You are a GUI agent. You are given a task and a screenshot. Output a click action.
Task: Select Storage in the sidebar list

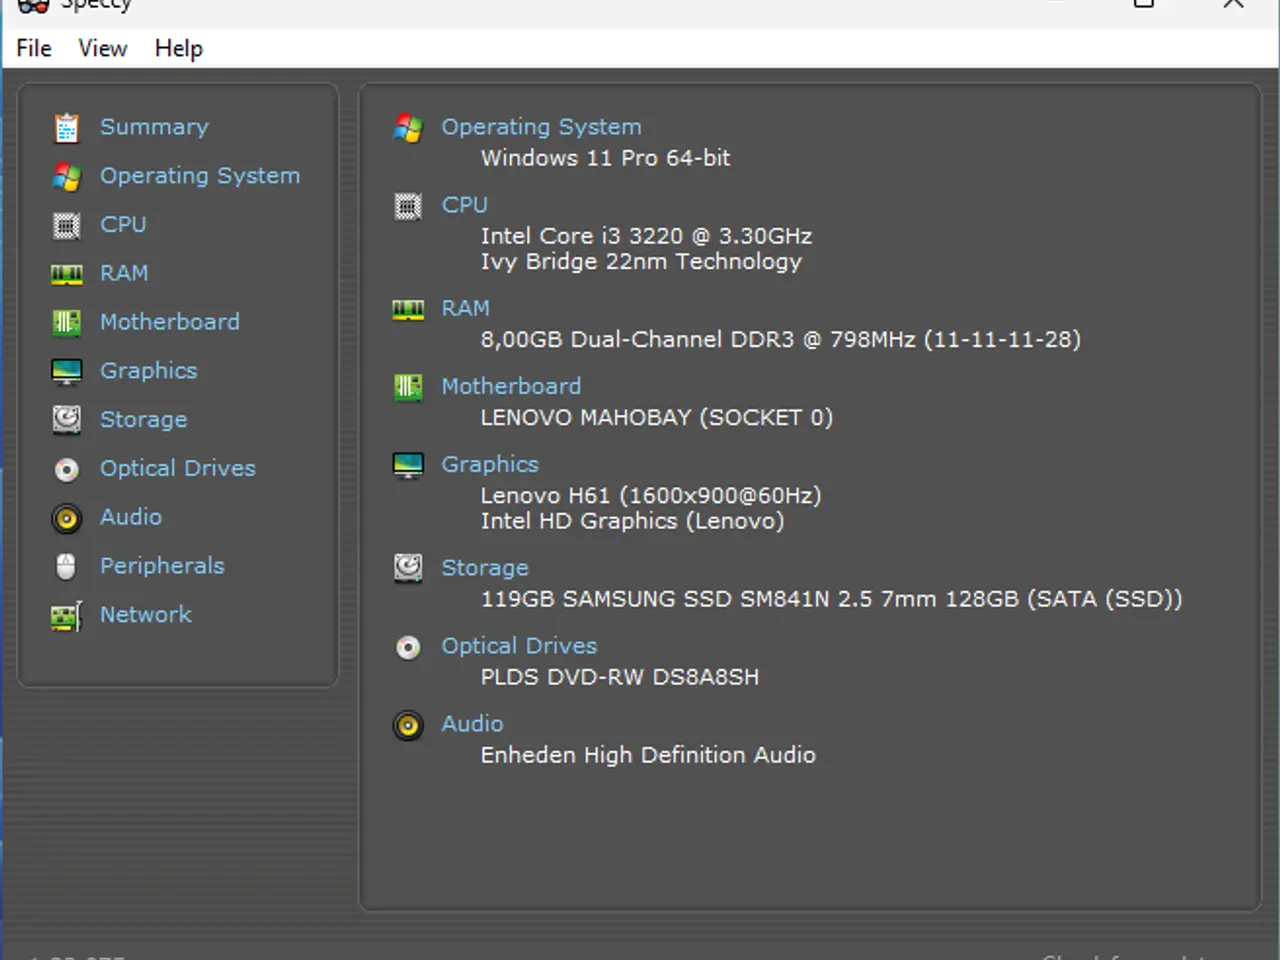144,420
